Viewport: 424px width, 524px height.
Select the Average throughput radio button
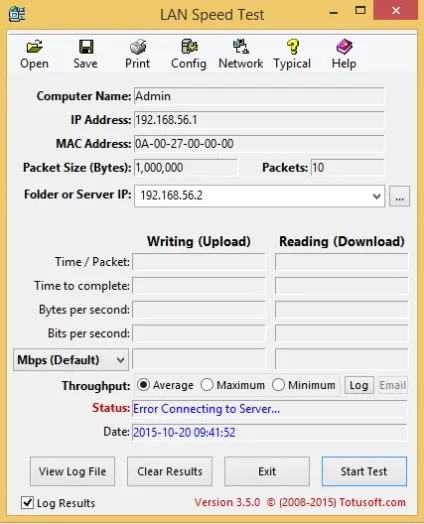pos(143,385)
